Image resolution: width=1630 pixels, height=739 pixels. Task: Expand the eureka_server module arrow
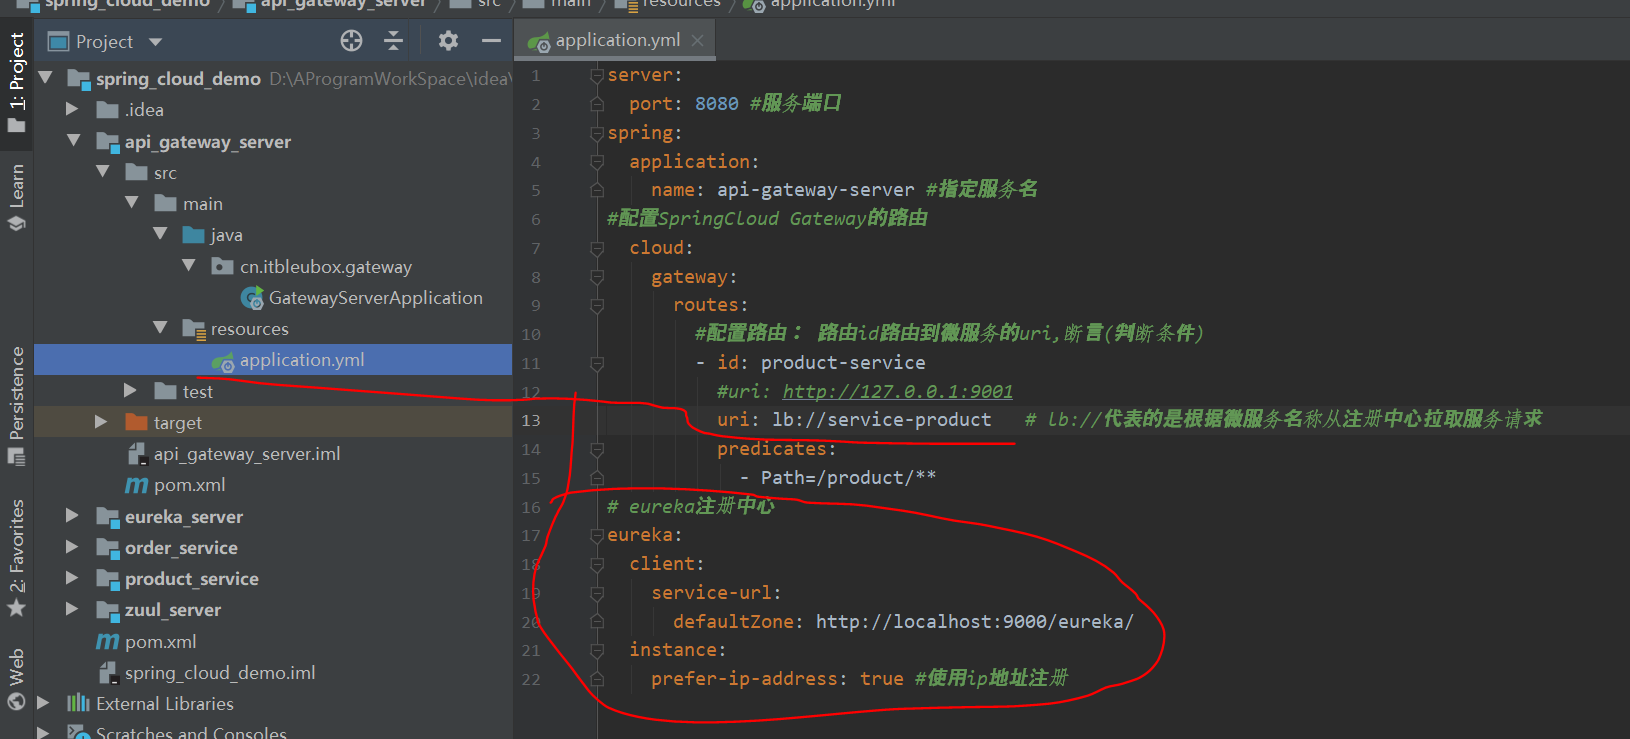point(72,516)
